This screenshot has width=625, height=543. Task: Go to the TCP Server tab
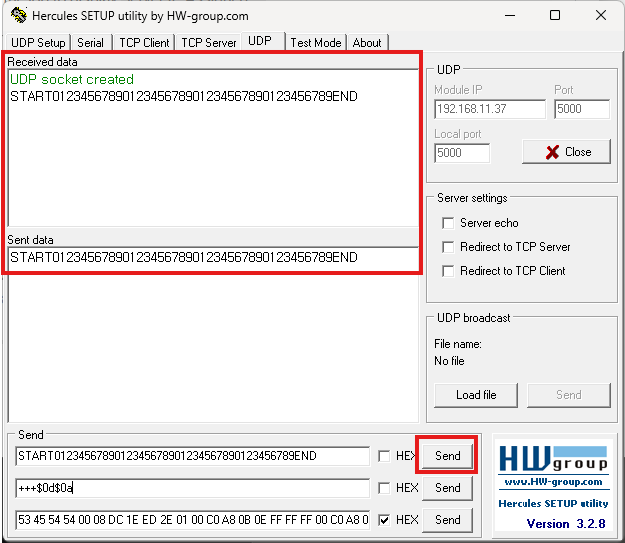tap(208, 42)
